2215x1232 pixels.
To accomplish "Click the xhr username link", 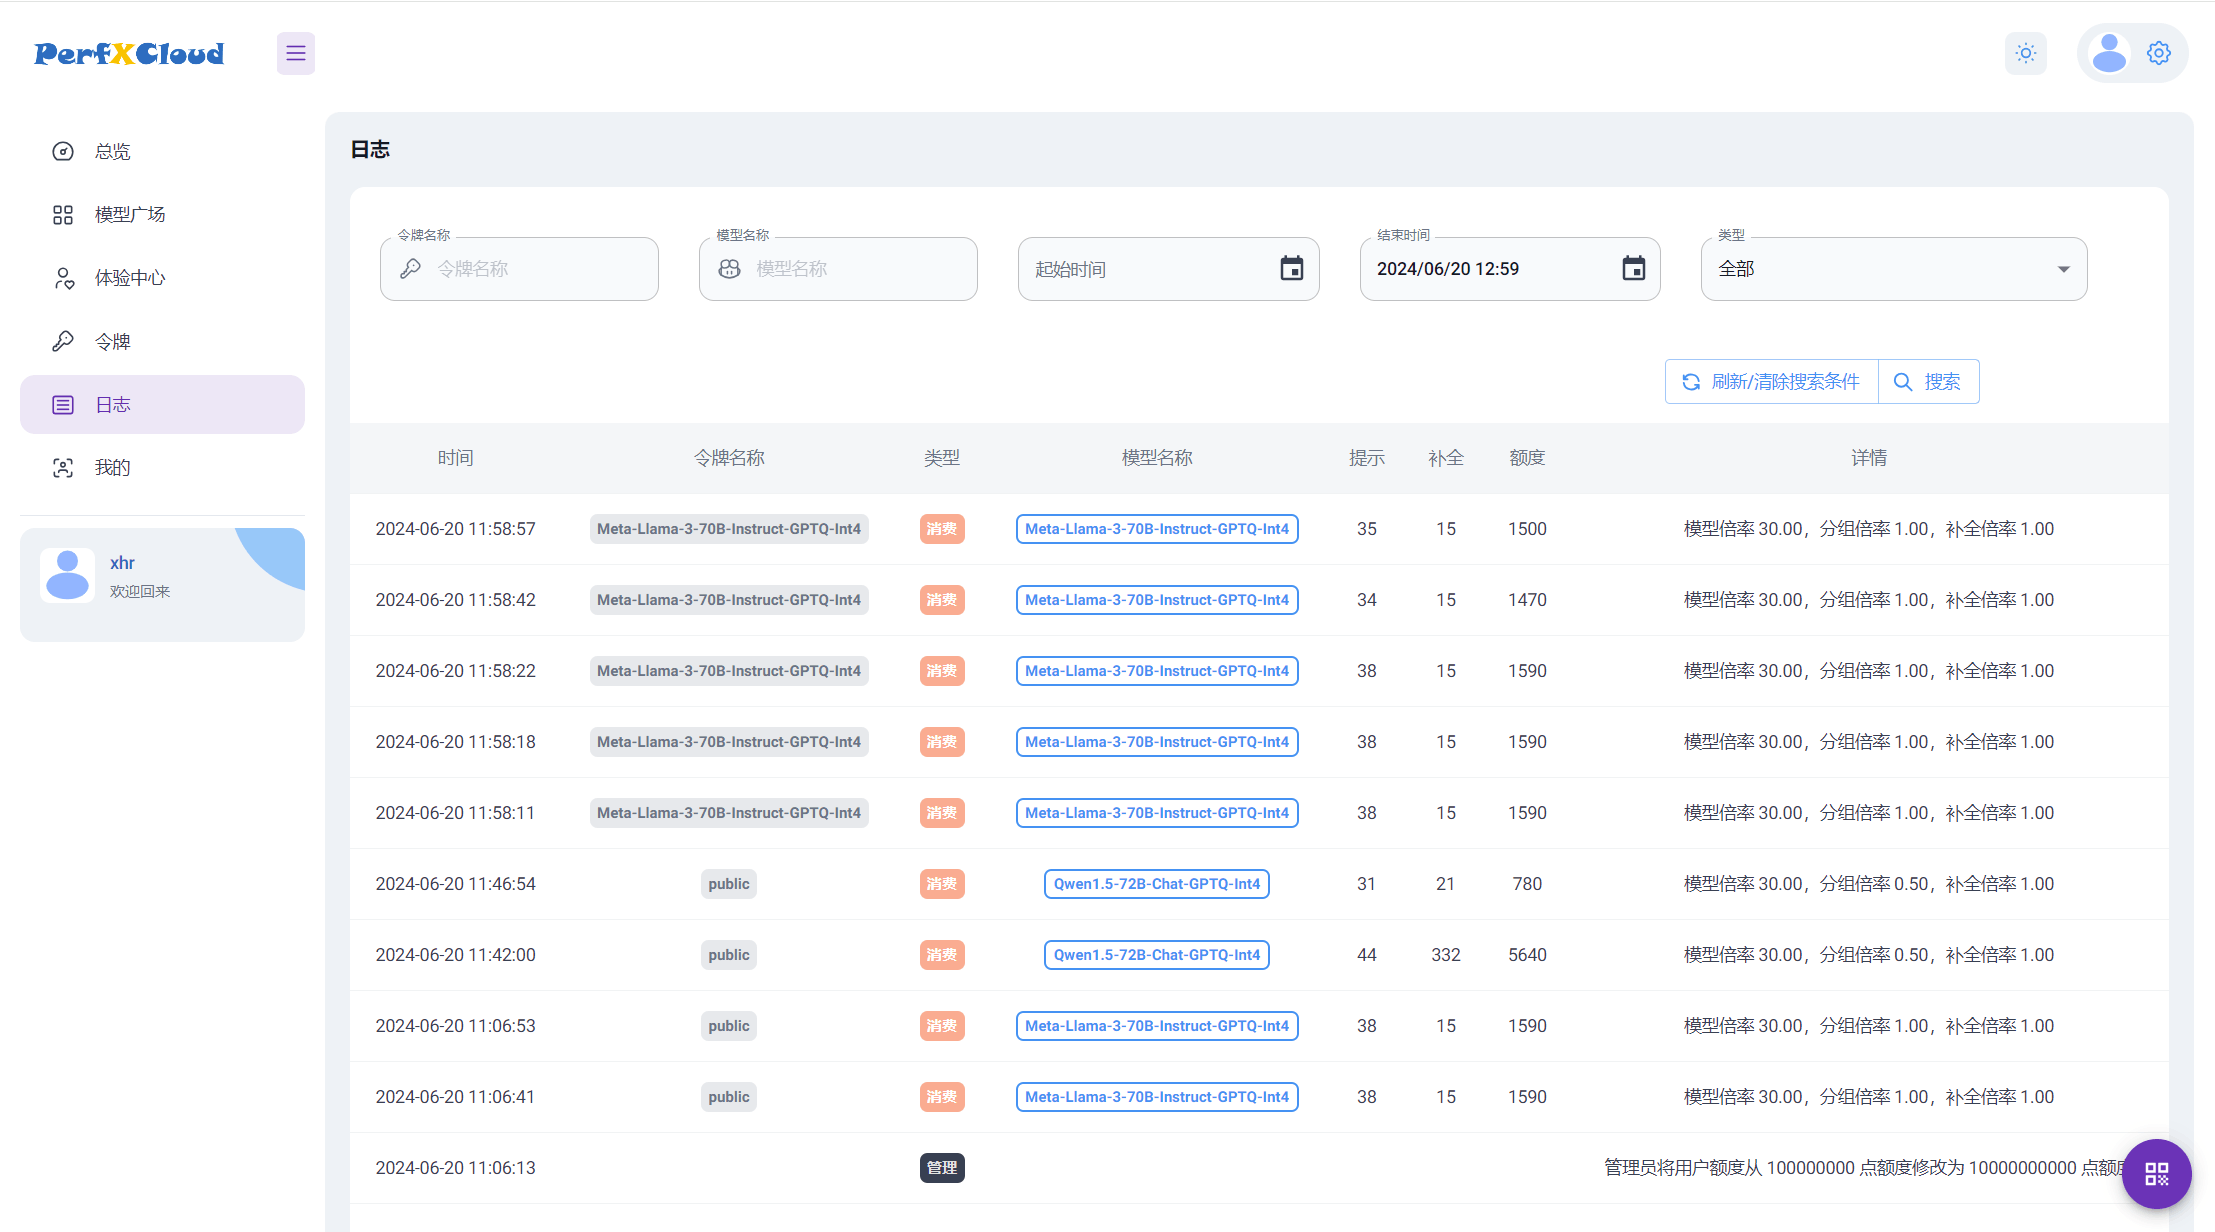I will tap(122, 563).
